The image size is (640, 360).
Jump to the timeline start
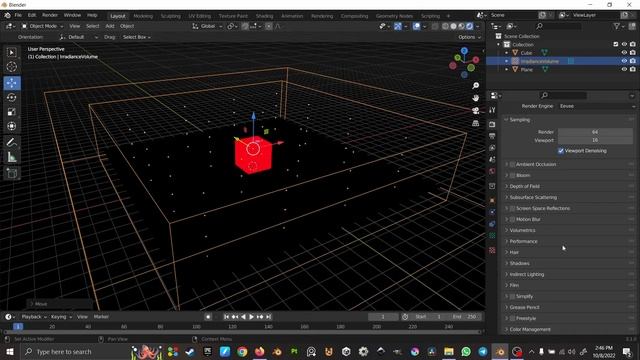[x=226, y=317]
